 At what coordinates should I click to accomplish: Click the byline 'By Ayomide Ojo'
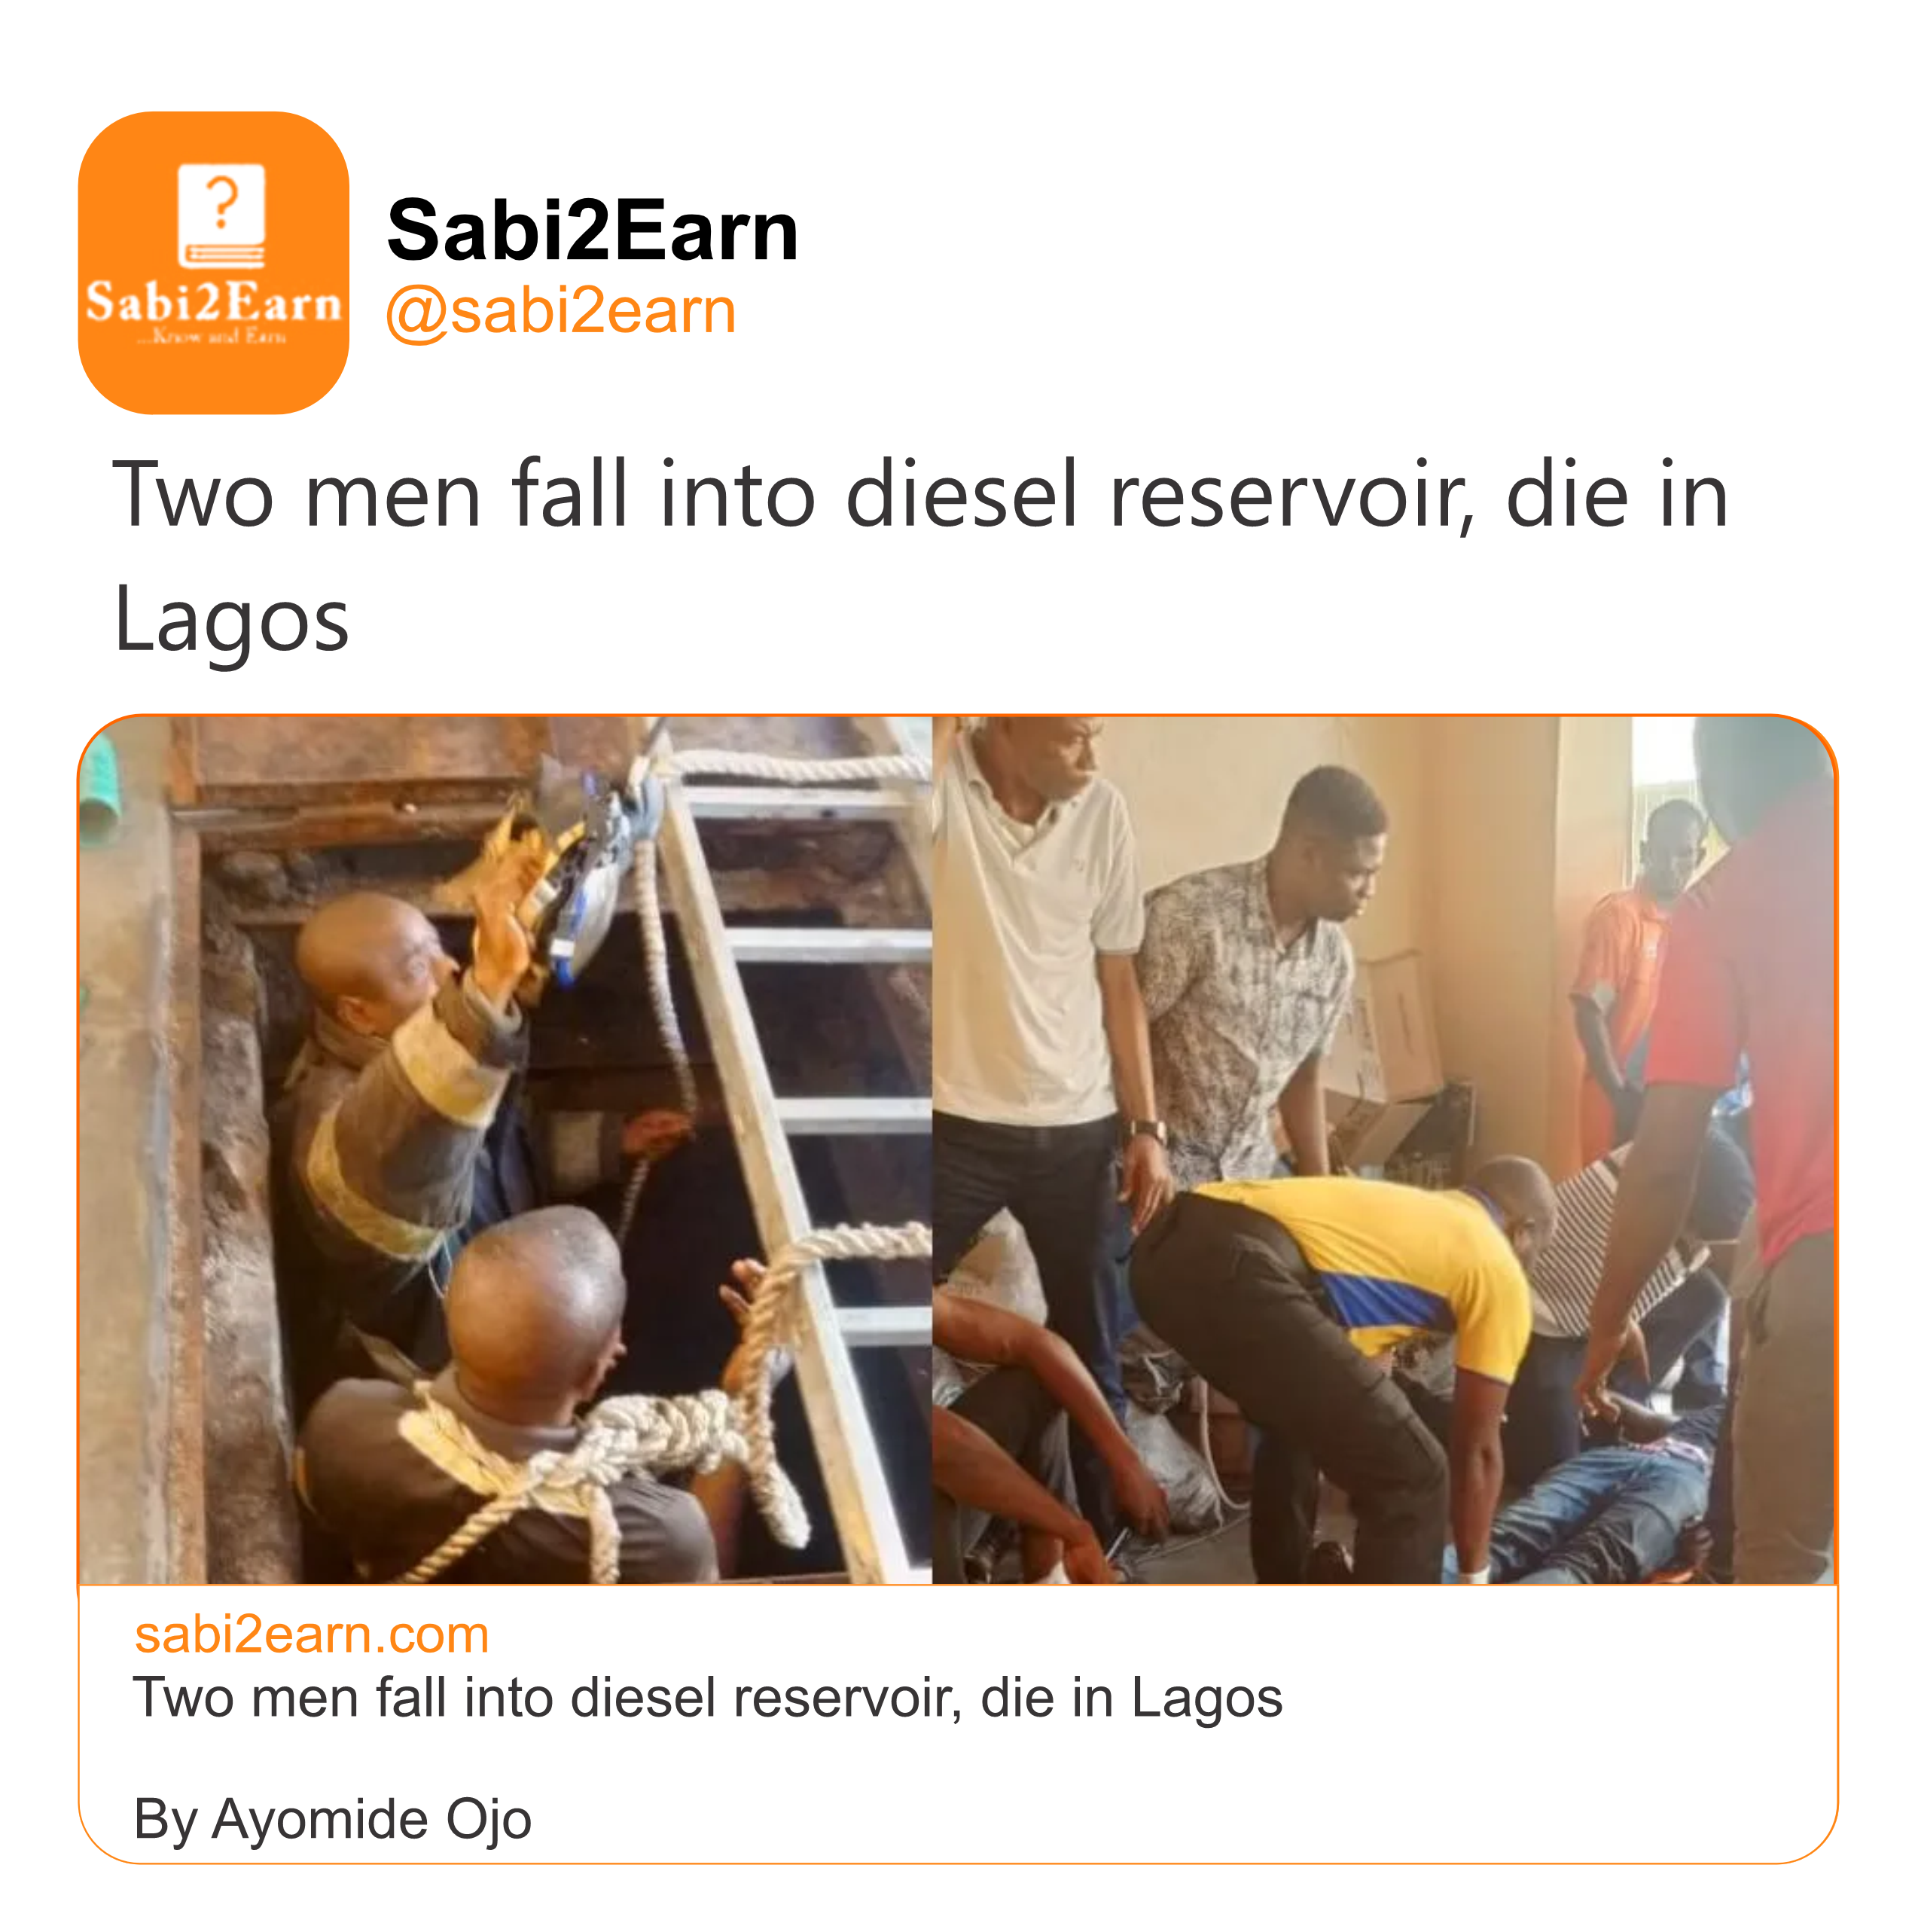click(x=332, y=1818)
